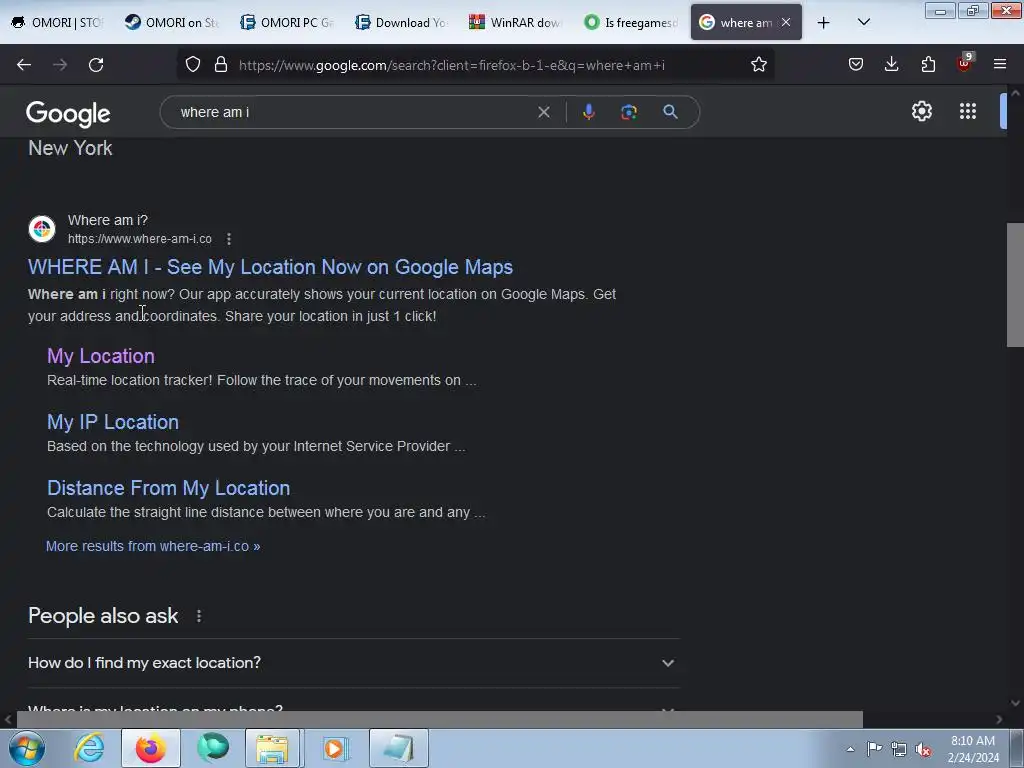
Task: Open Firefox extensions menu
Action: tap(928, 64)
